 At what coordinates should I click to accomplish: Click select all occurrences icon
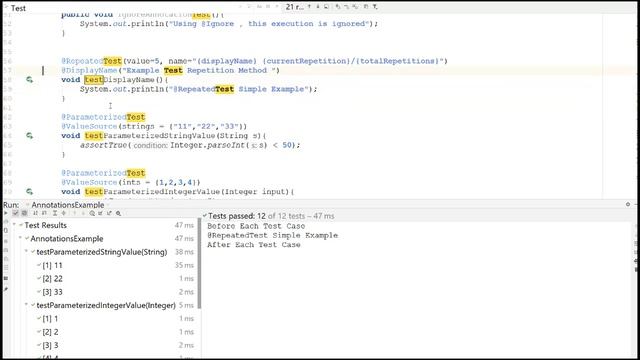356,7
